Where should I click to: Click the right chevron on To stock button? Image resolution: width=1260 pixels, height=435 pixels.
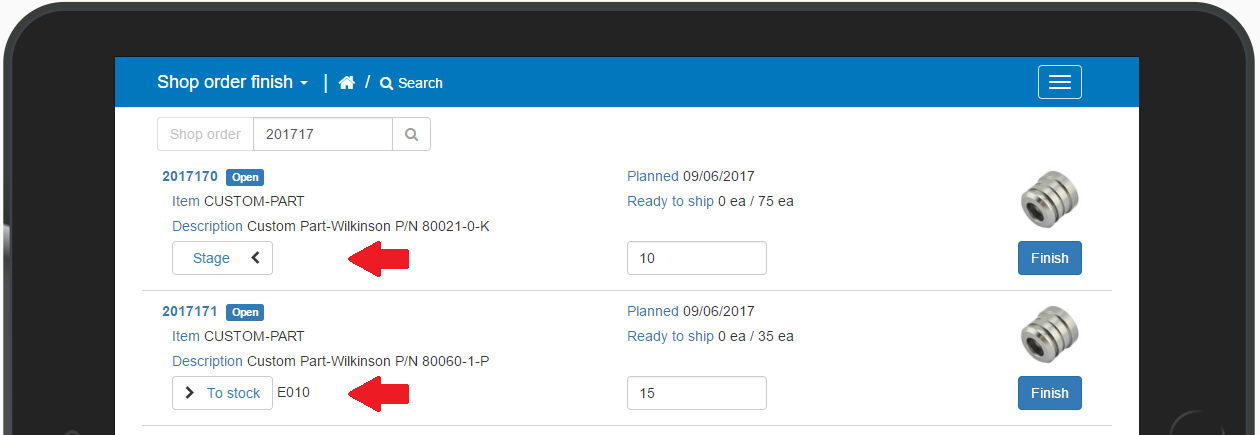click(190, 393)
